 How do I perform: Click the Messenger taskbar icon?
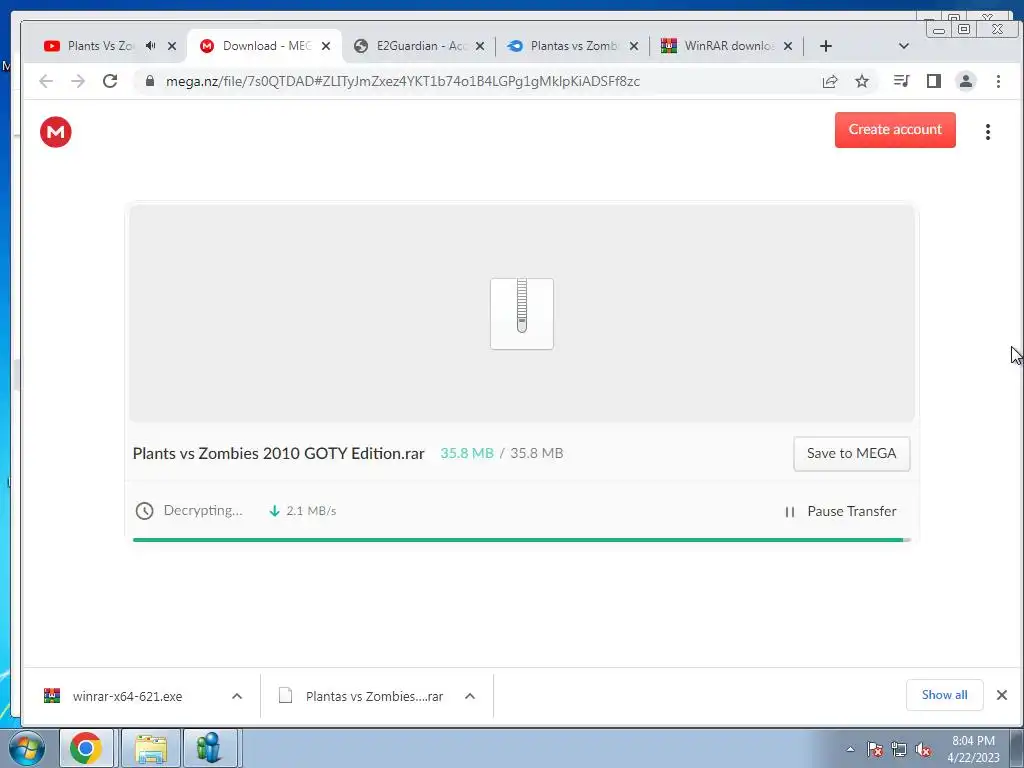coord(209,748)
